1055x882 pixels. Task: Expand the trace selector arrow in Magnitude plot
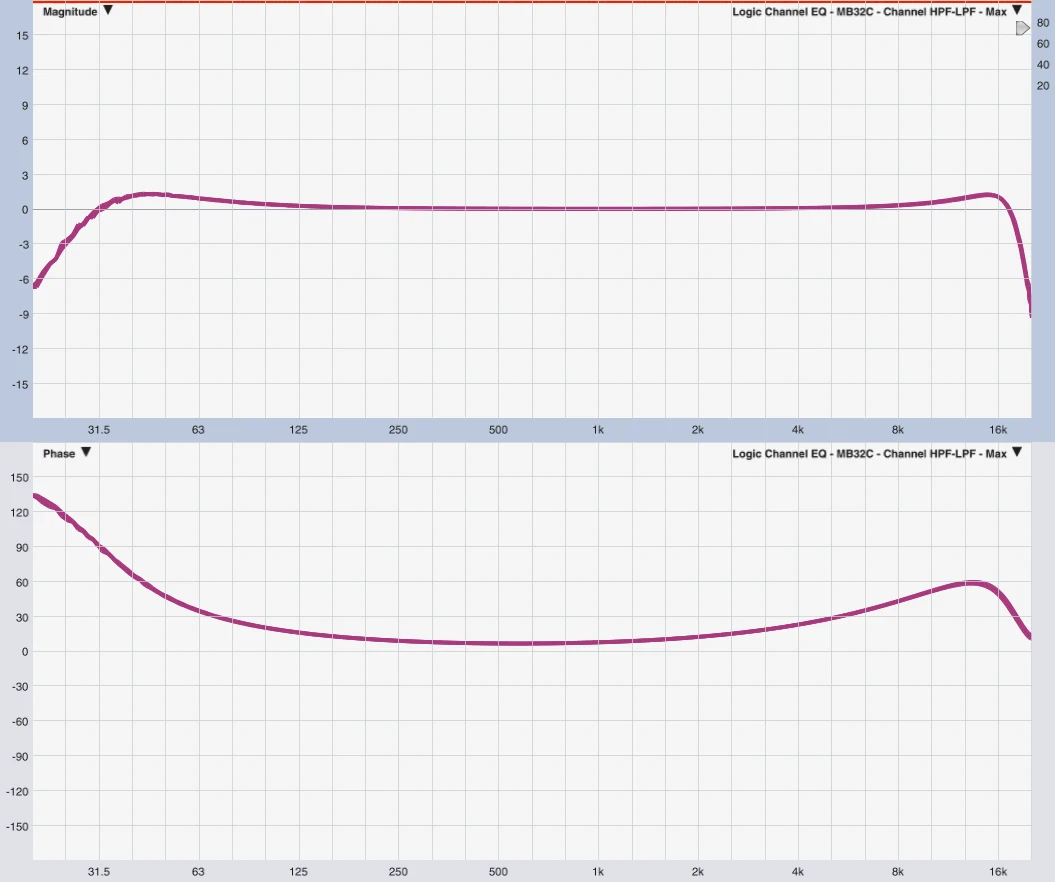coord(1017,11)
